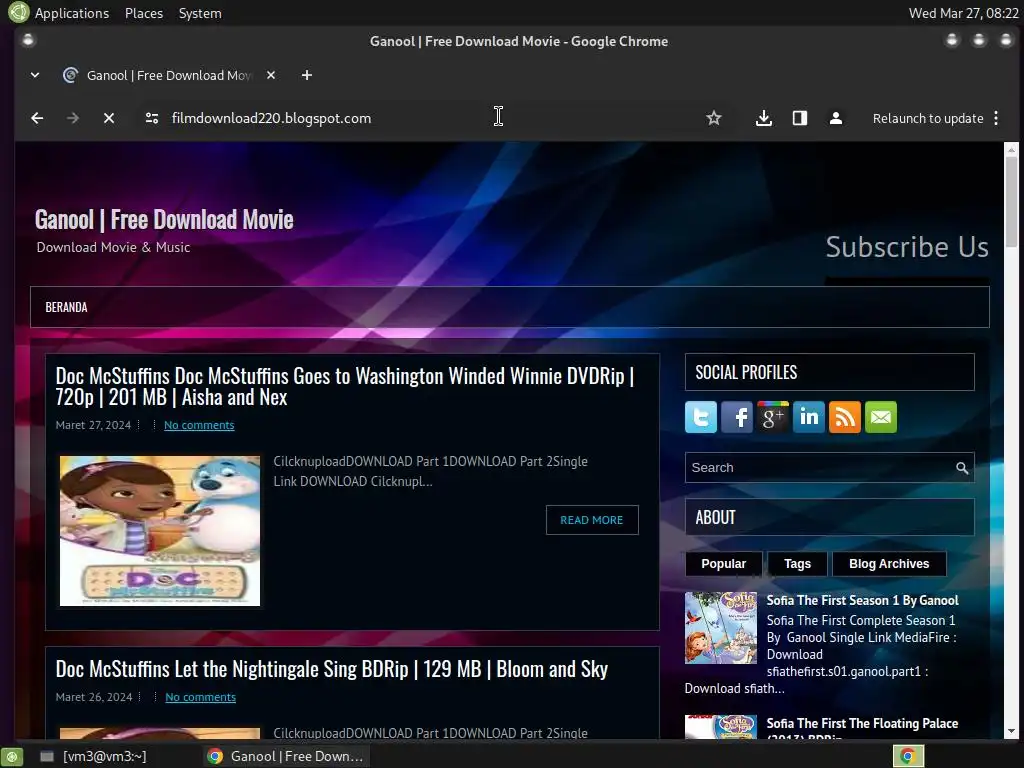Open Chrome three-dot menu

[996, 118]
